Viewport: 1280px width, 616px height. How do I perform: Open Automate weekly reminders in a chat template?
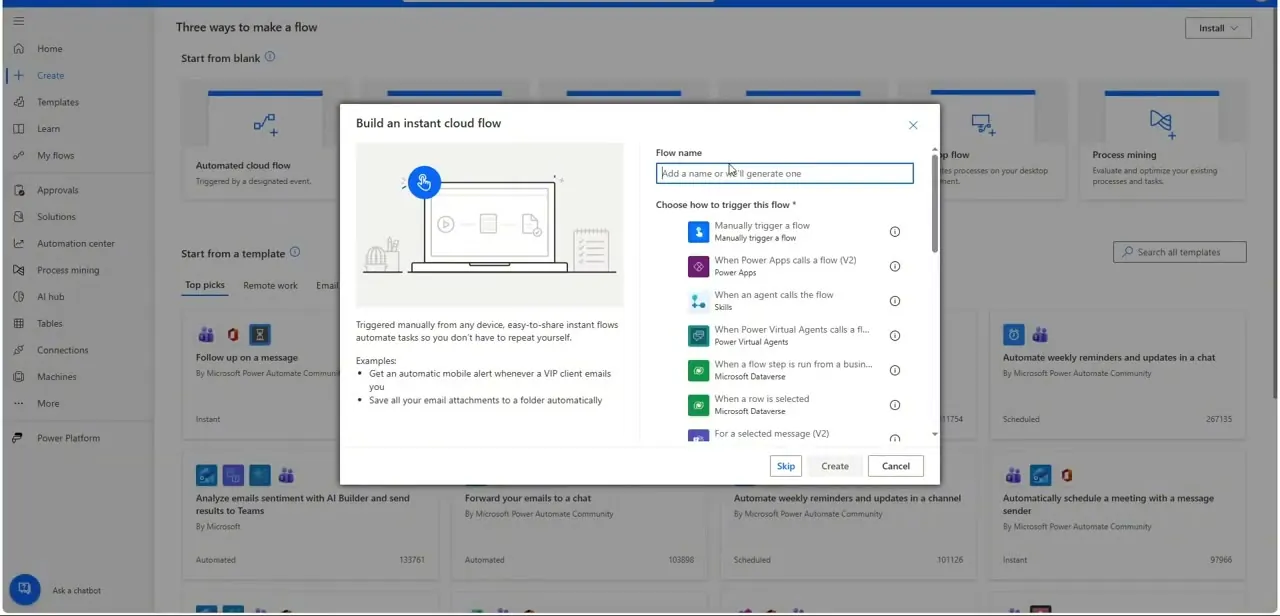pos(1117,374)
